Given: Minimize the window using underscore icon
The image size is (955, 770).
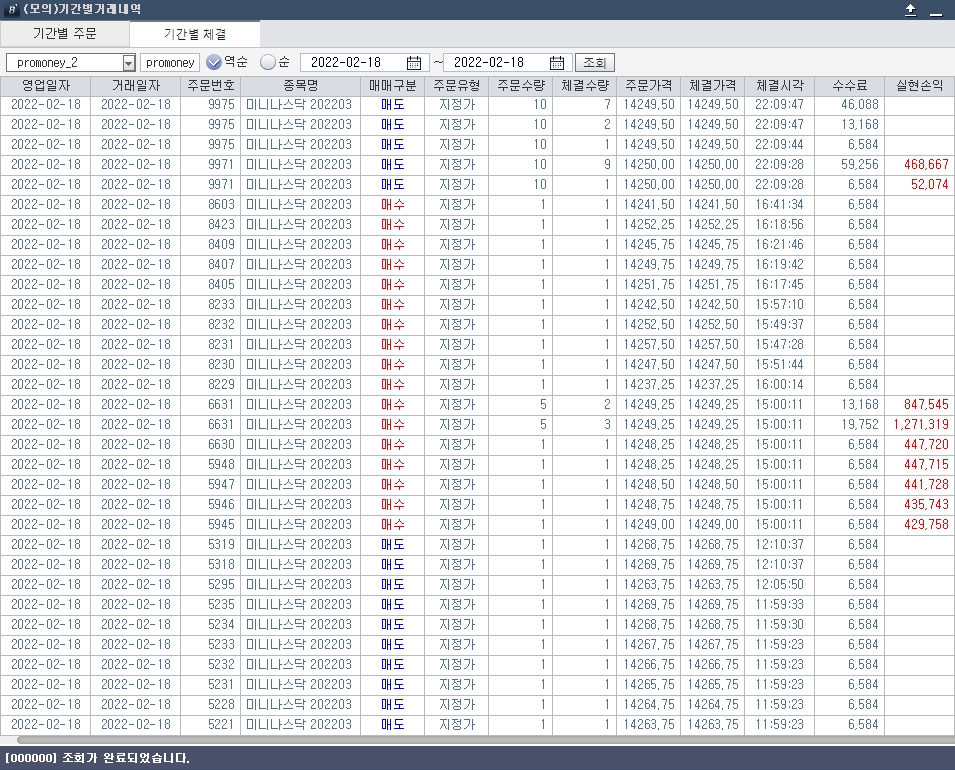Looking at the screenshot, I should click(936, 10).
